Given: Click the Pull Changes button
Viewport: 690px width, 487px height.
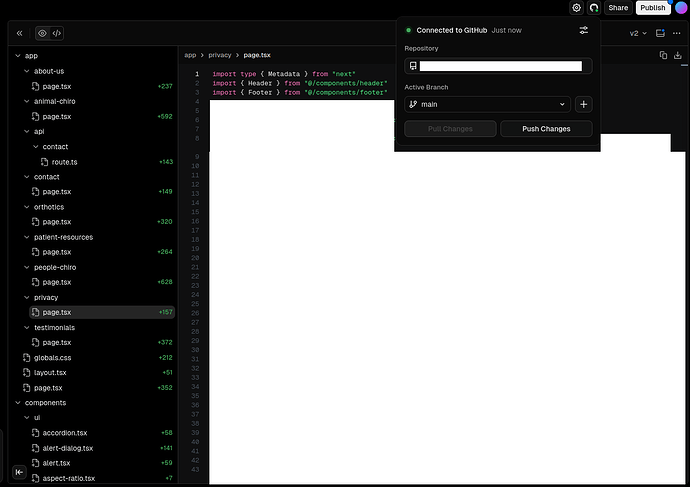Looking at the screenshot, I should [x=450, y=129].
